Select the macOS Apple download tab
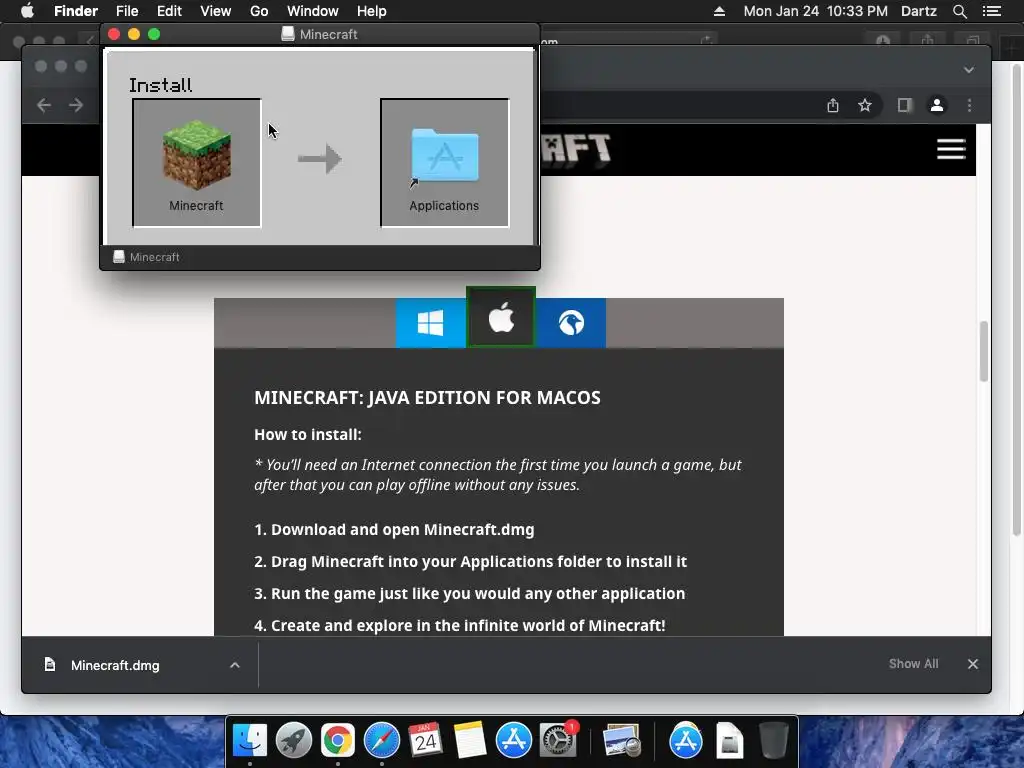1024x768 pixels. (501, 317)
